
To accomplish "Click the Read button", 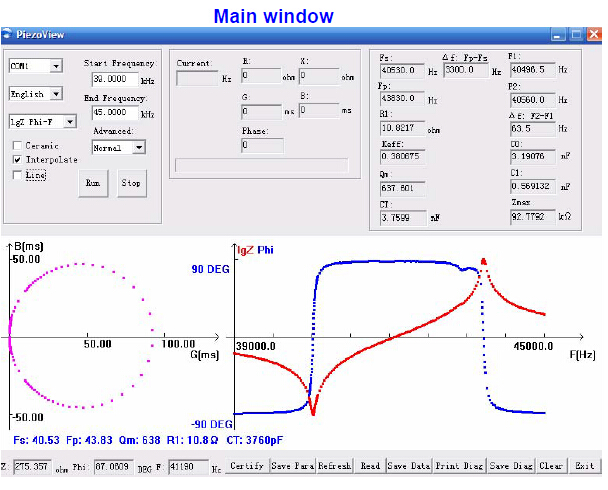I will coord(370,466).
